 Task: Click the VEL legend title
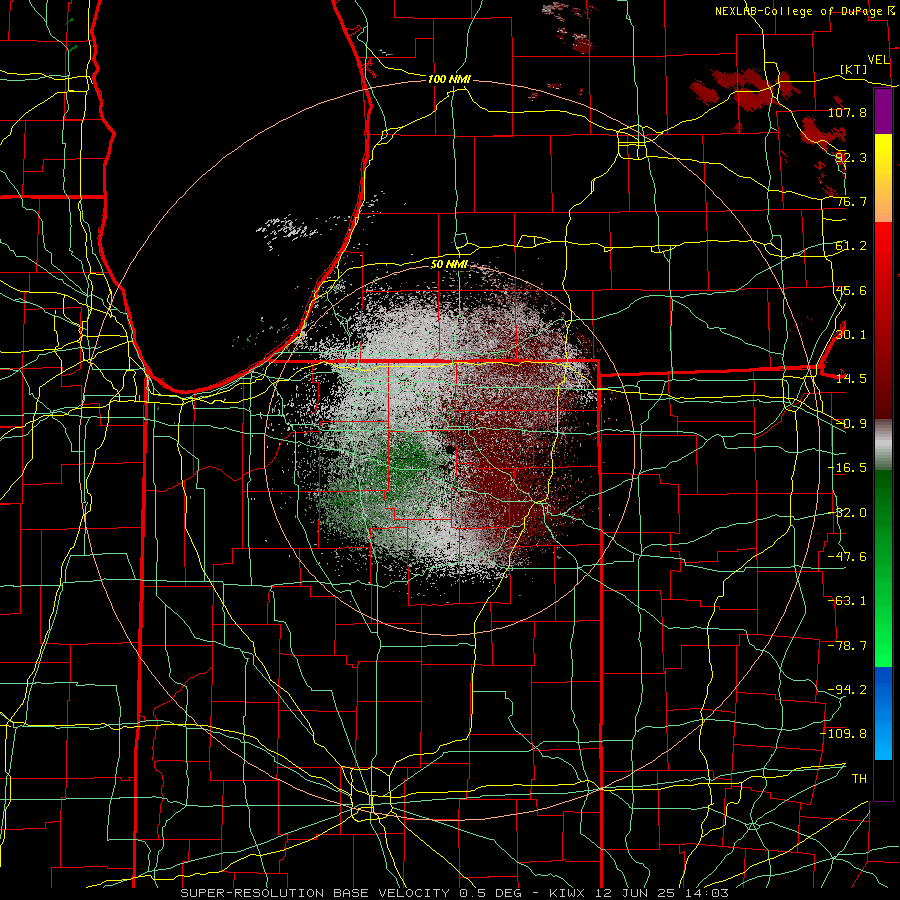coord(878,60)
